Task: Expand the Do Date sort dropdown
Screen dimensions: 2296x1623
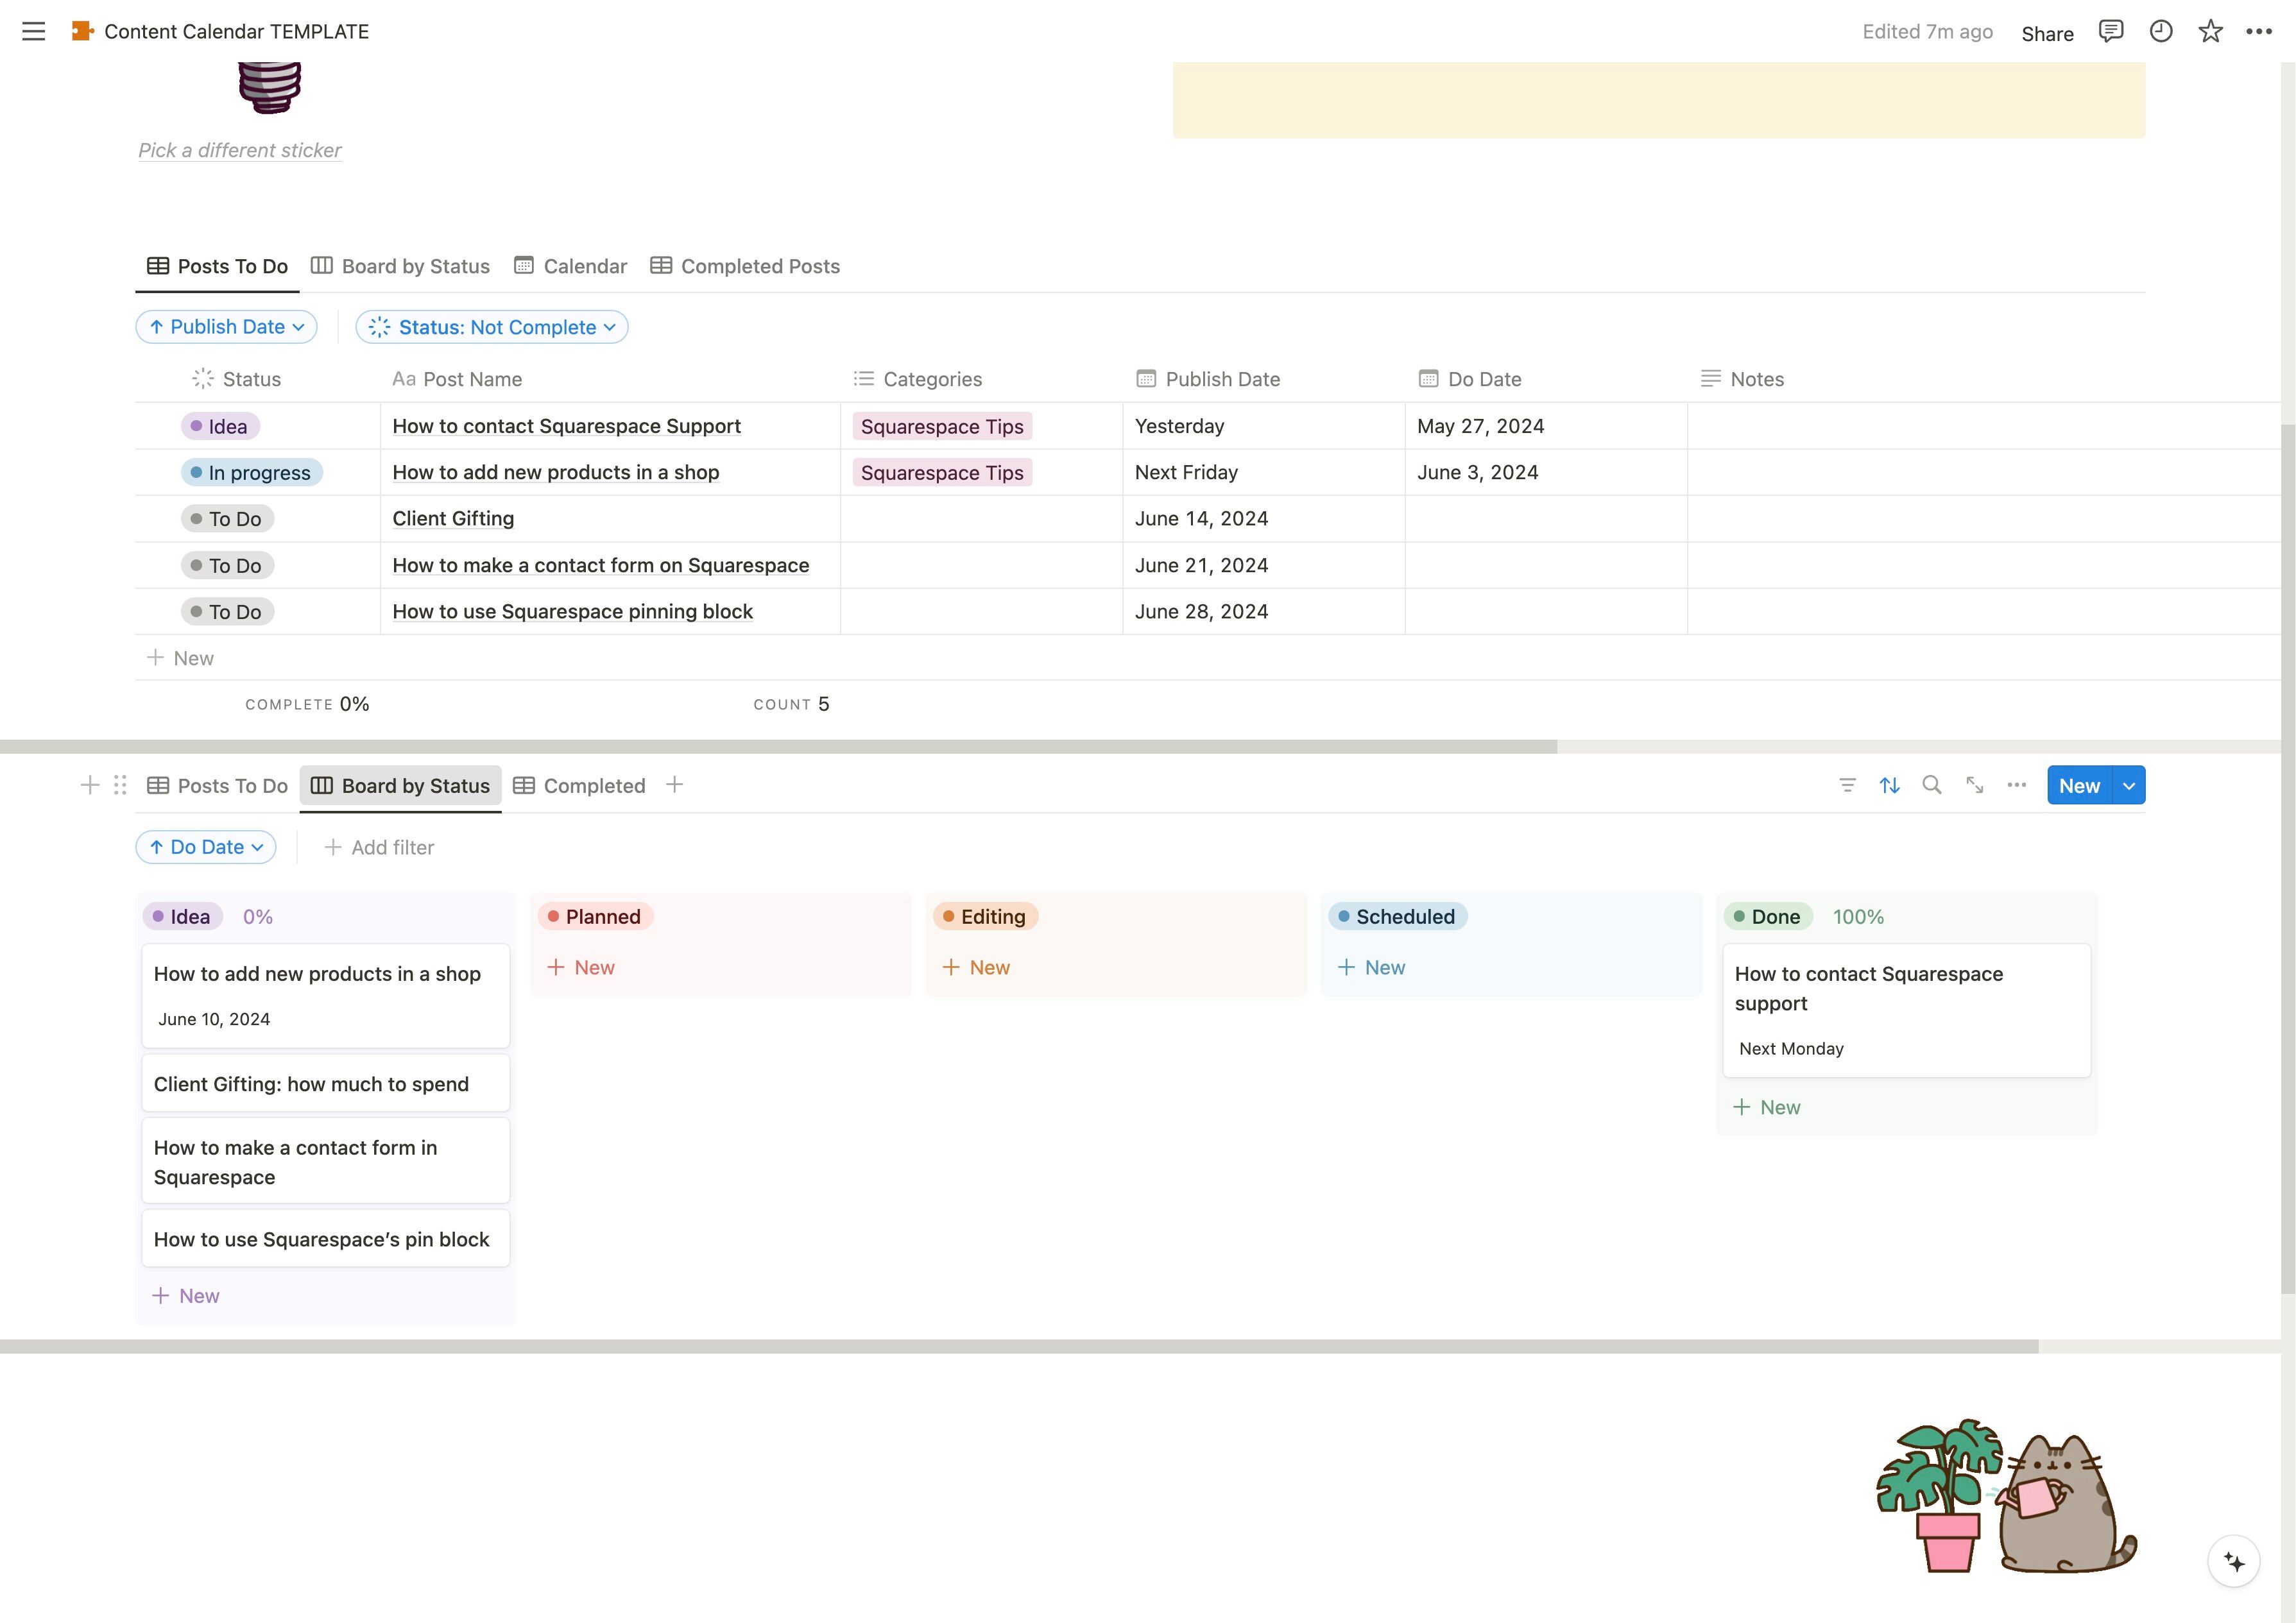Action: pyautogui.click(x=206, y=847)
